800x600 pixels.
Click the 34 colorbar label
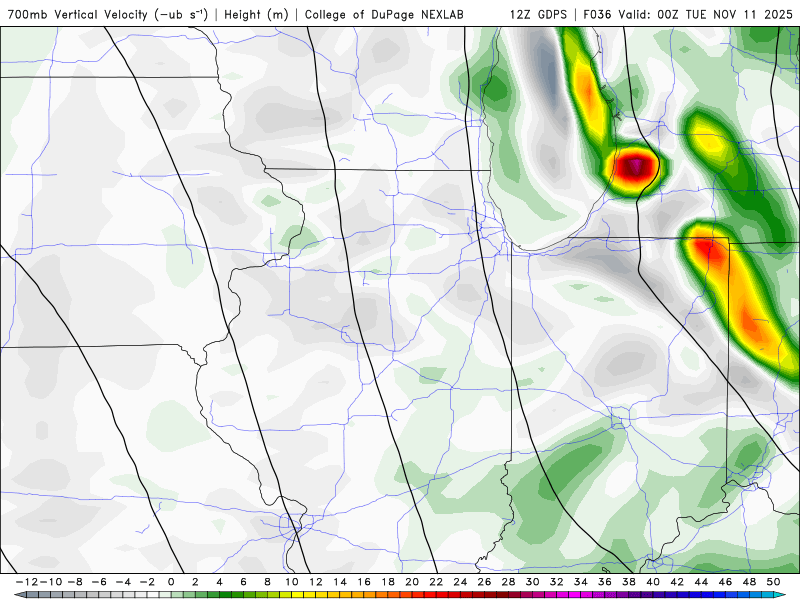[x=581, y=582]
